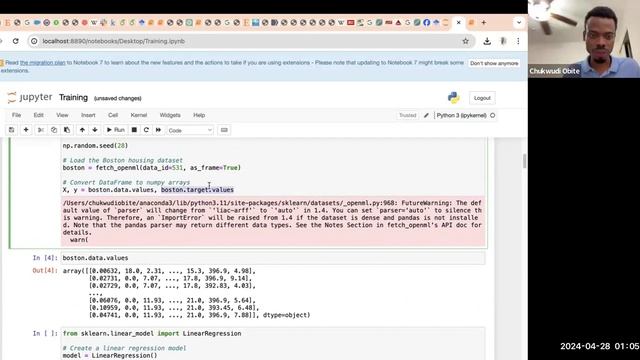Click the Jupyter logo

pyautogui.click(x=30, y=97)
